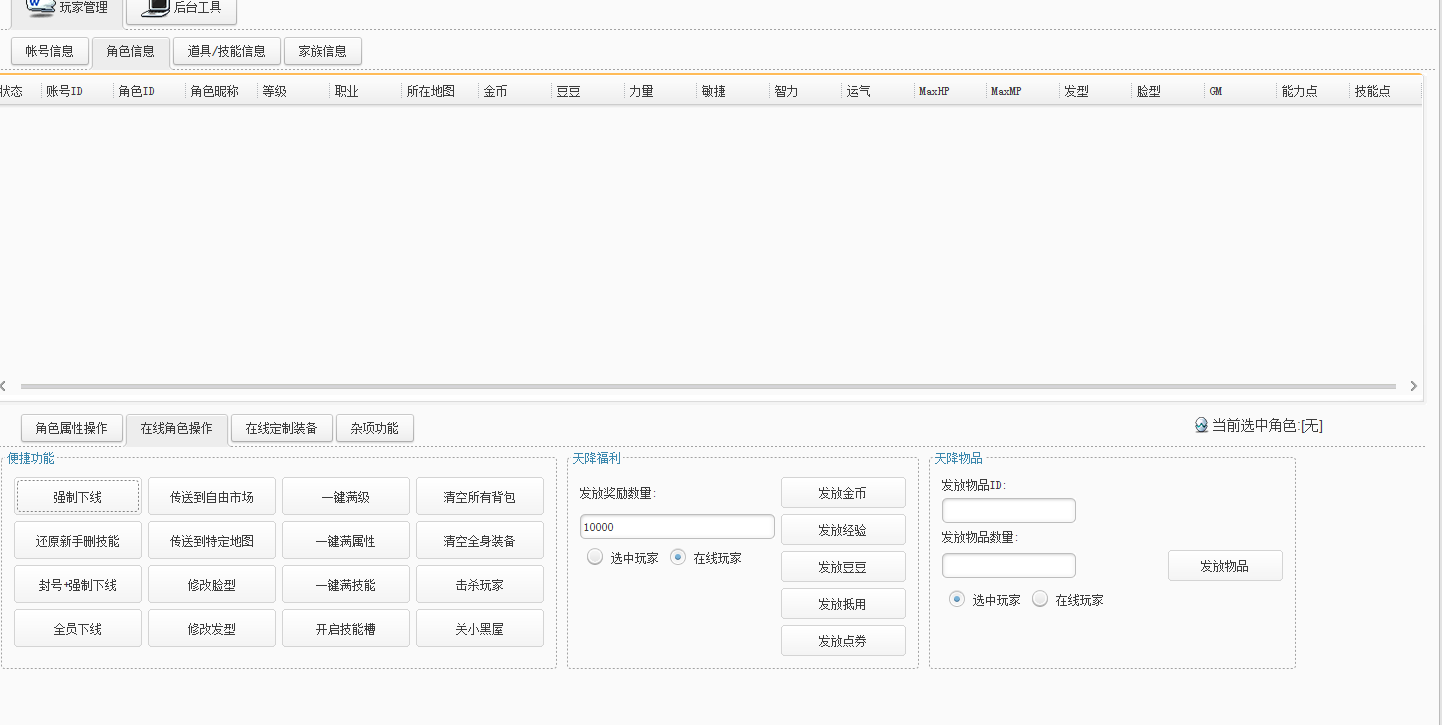Click the GM column header
The height and width of the screenshot is (725, 1442).
pos(1241,91)
